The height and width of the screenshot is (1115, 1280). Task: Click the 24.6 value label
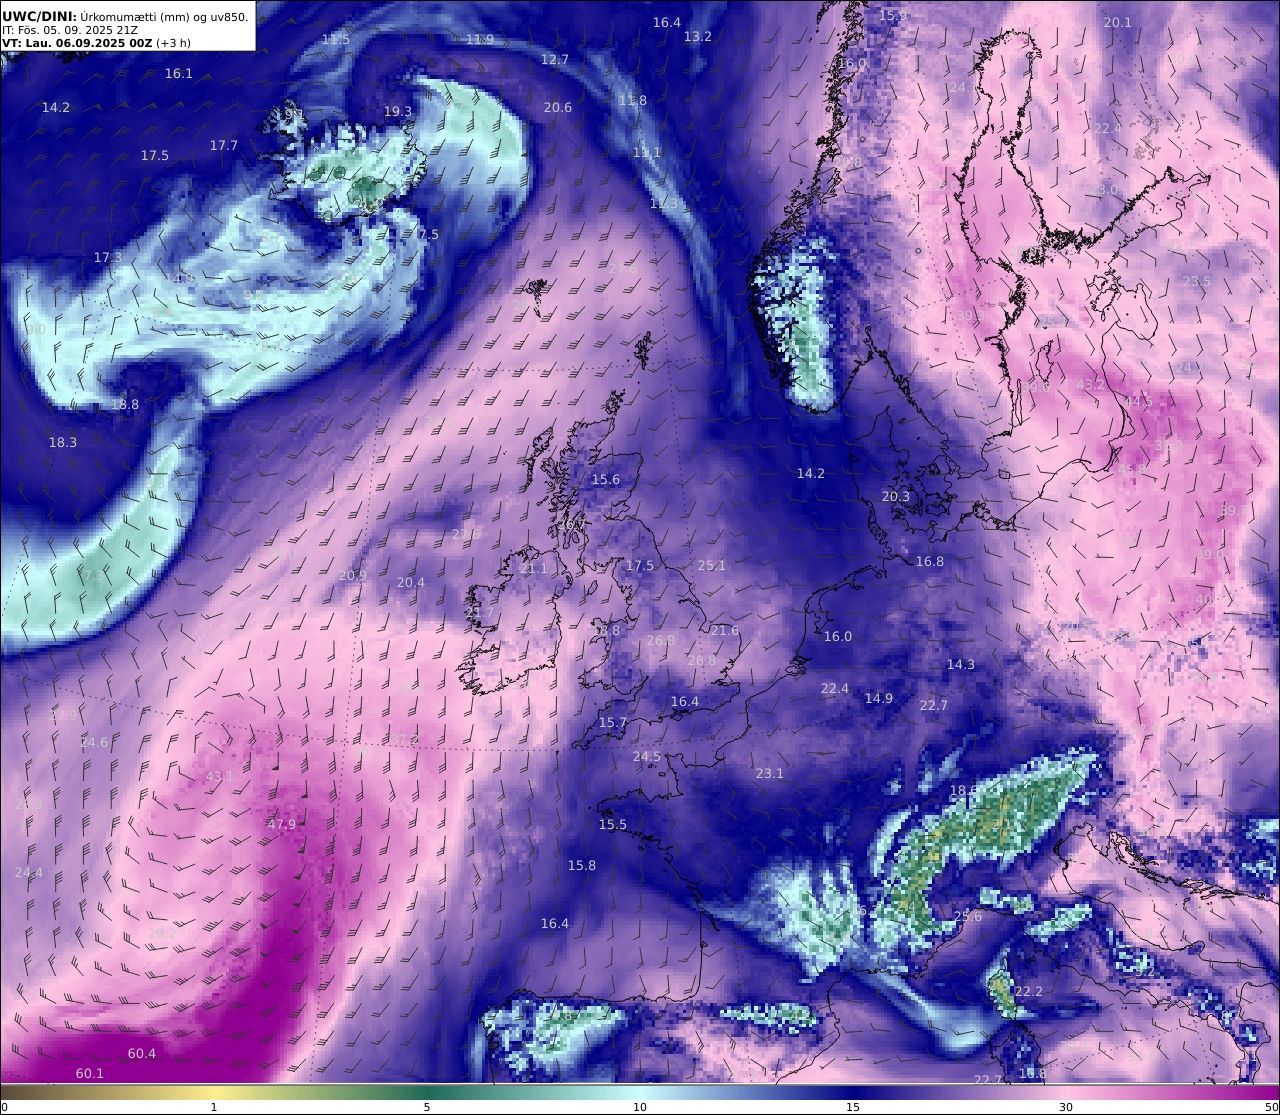pyautogui.click(x=94, y=742)
